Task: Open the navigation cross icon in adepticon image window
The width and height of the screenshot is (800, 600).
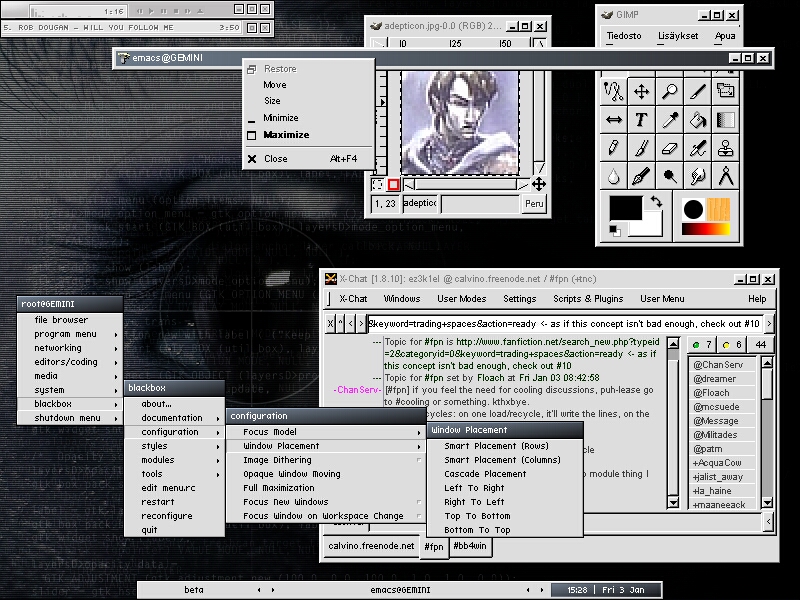Action: (539, 184)
